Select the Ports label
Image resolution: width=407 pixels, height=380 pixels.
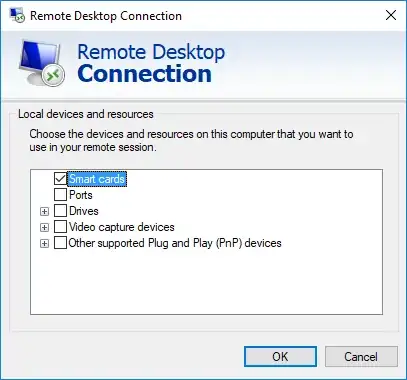80,195
